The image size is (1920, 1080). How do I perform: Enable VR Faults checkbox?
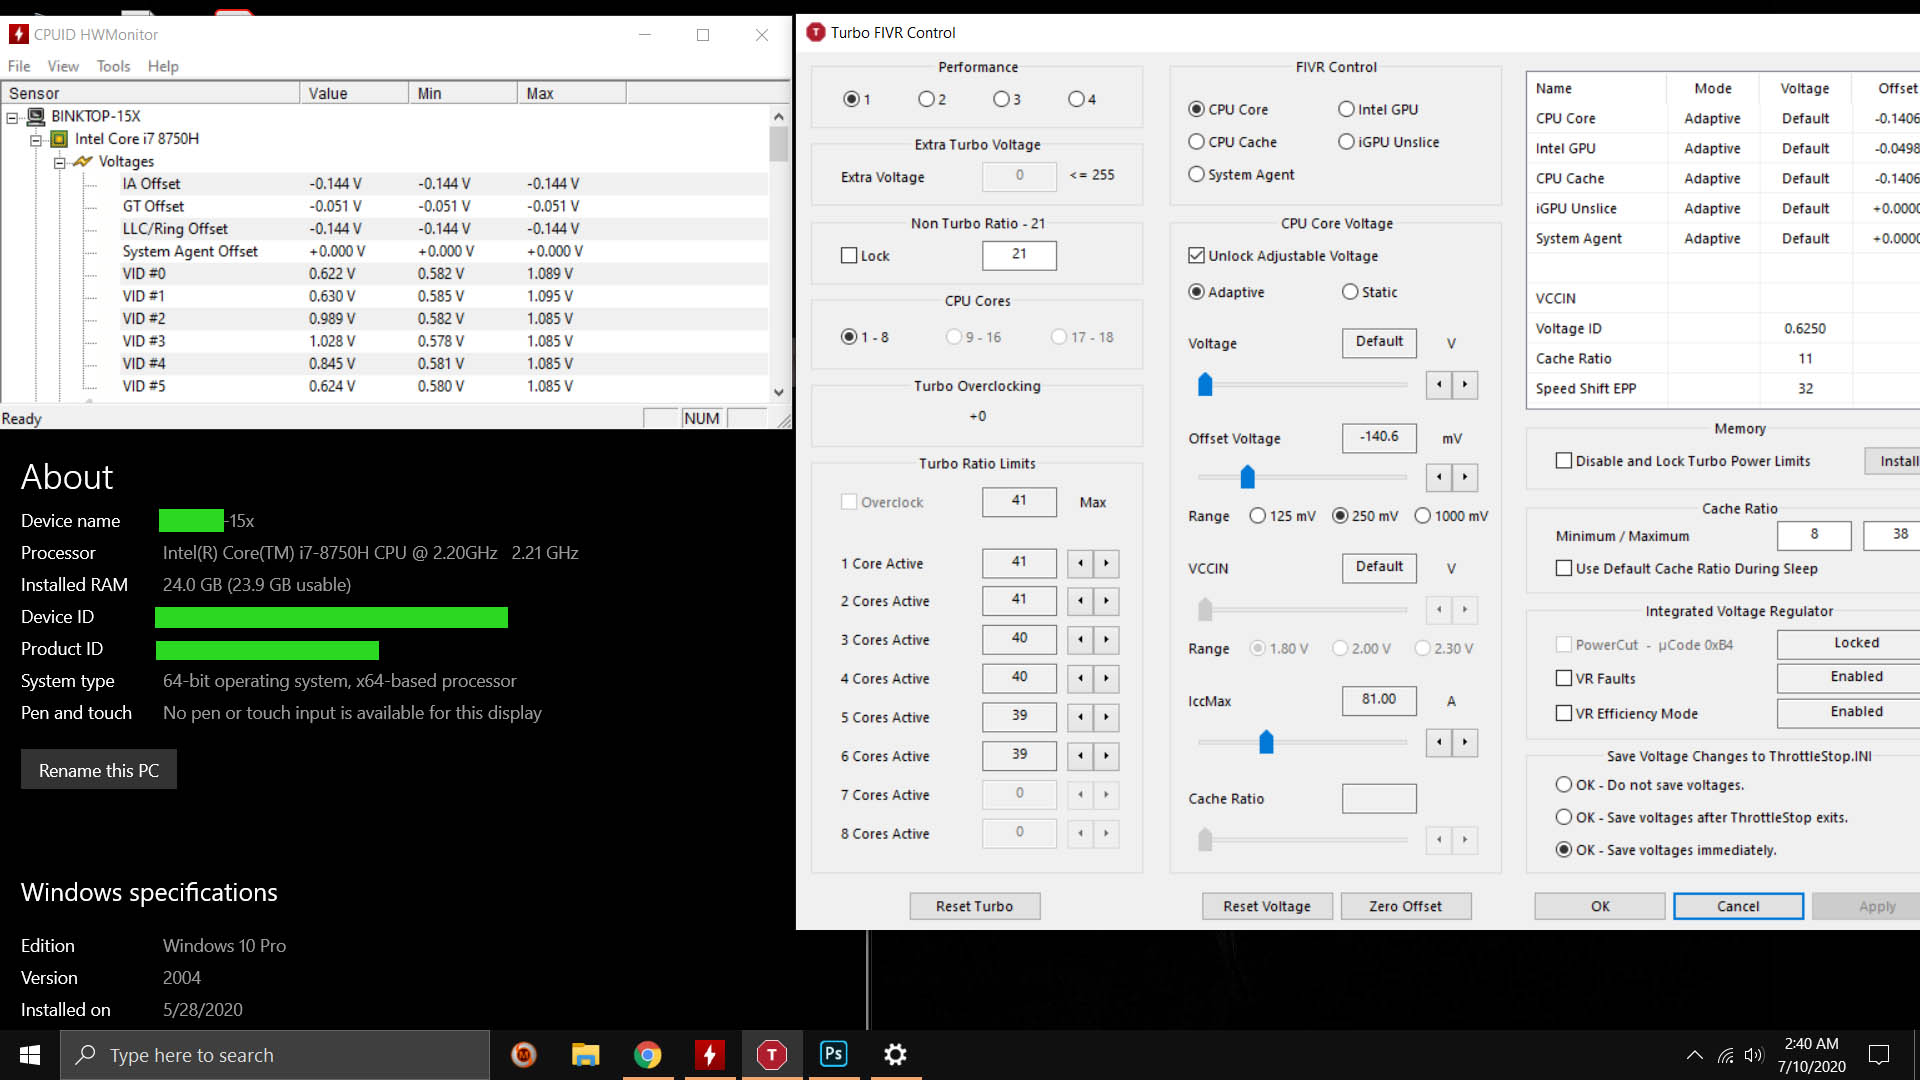pos(1564,678)
